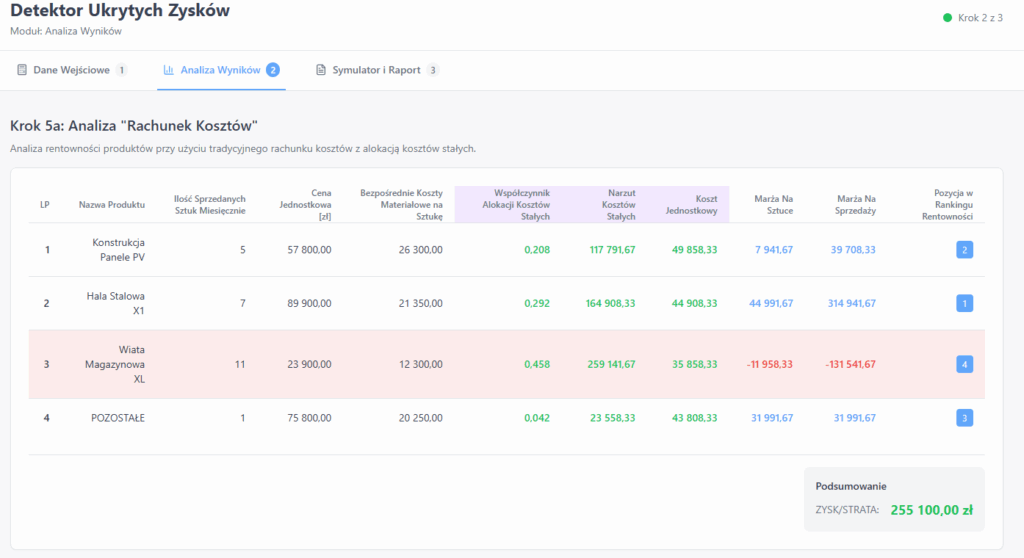Click ranking badge 3 for POZOSTAŁE row
The height and width of the screenshot is (558, 1024).
coord(964,418)
